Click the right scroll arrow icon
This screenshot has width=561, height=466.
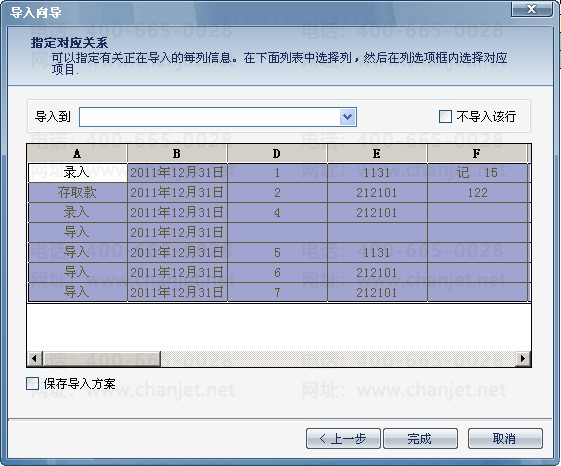point(523,358)
